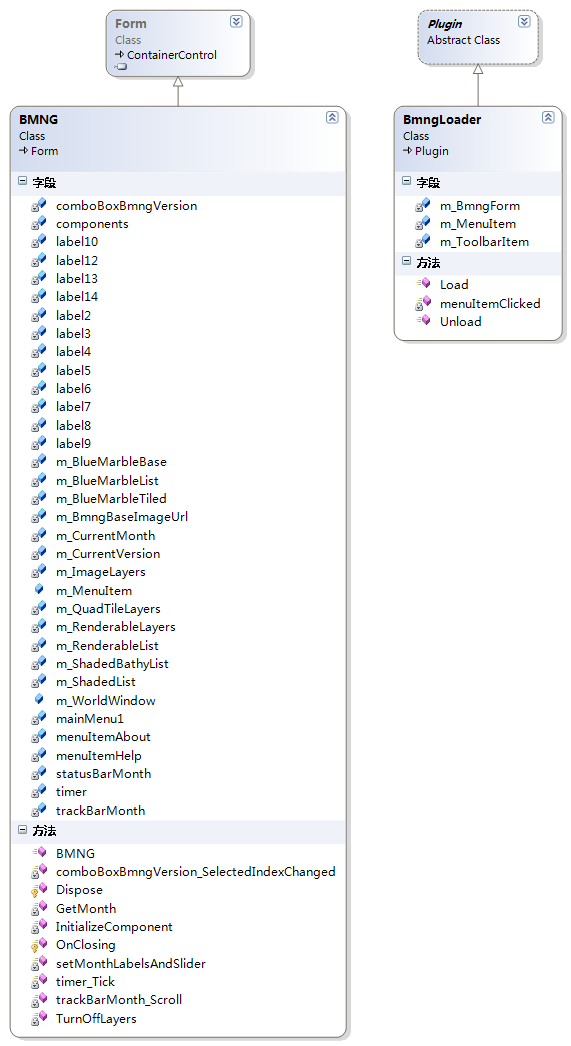Click the method icon beside timer_Tick
Image resolution: width=571 pixels, height=1046 pixels.
coord(39,981)
